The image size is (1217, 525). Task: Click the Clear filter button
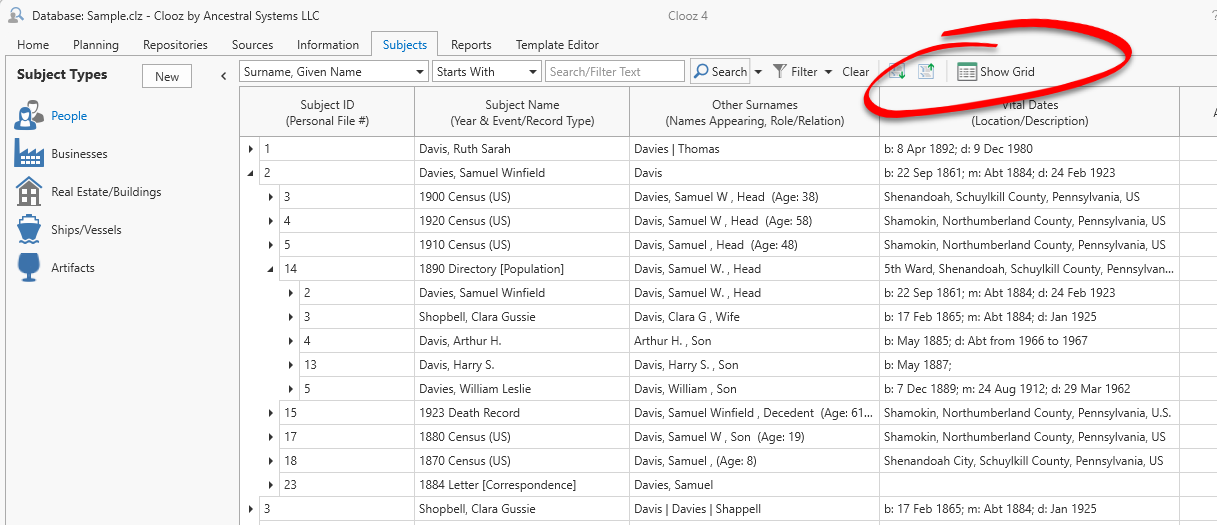[x=855, y=71]
